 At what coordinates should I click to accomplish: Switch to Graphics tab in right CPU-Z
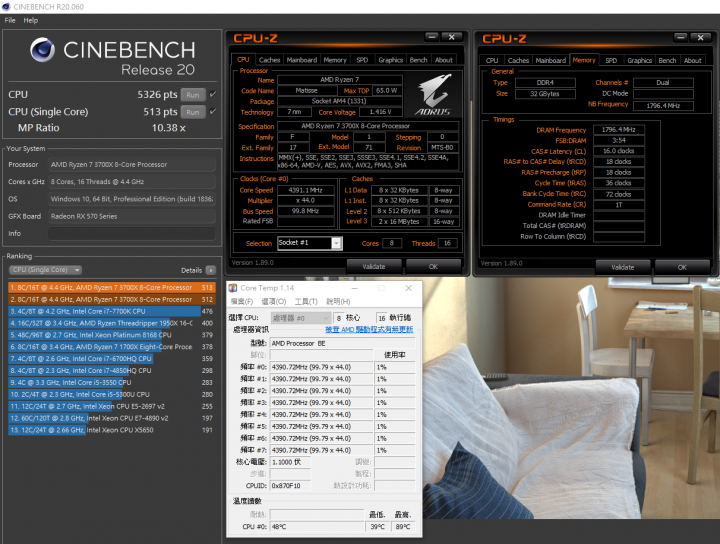tap(640, 60)
